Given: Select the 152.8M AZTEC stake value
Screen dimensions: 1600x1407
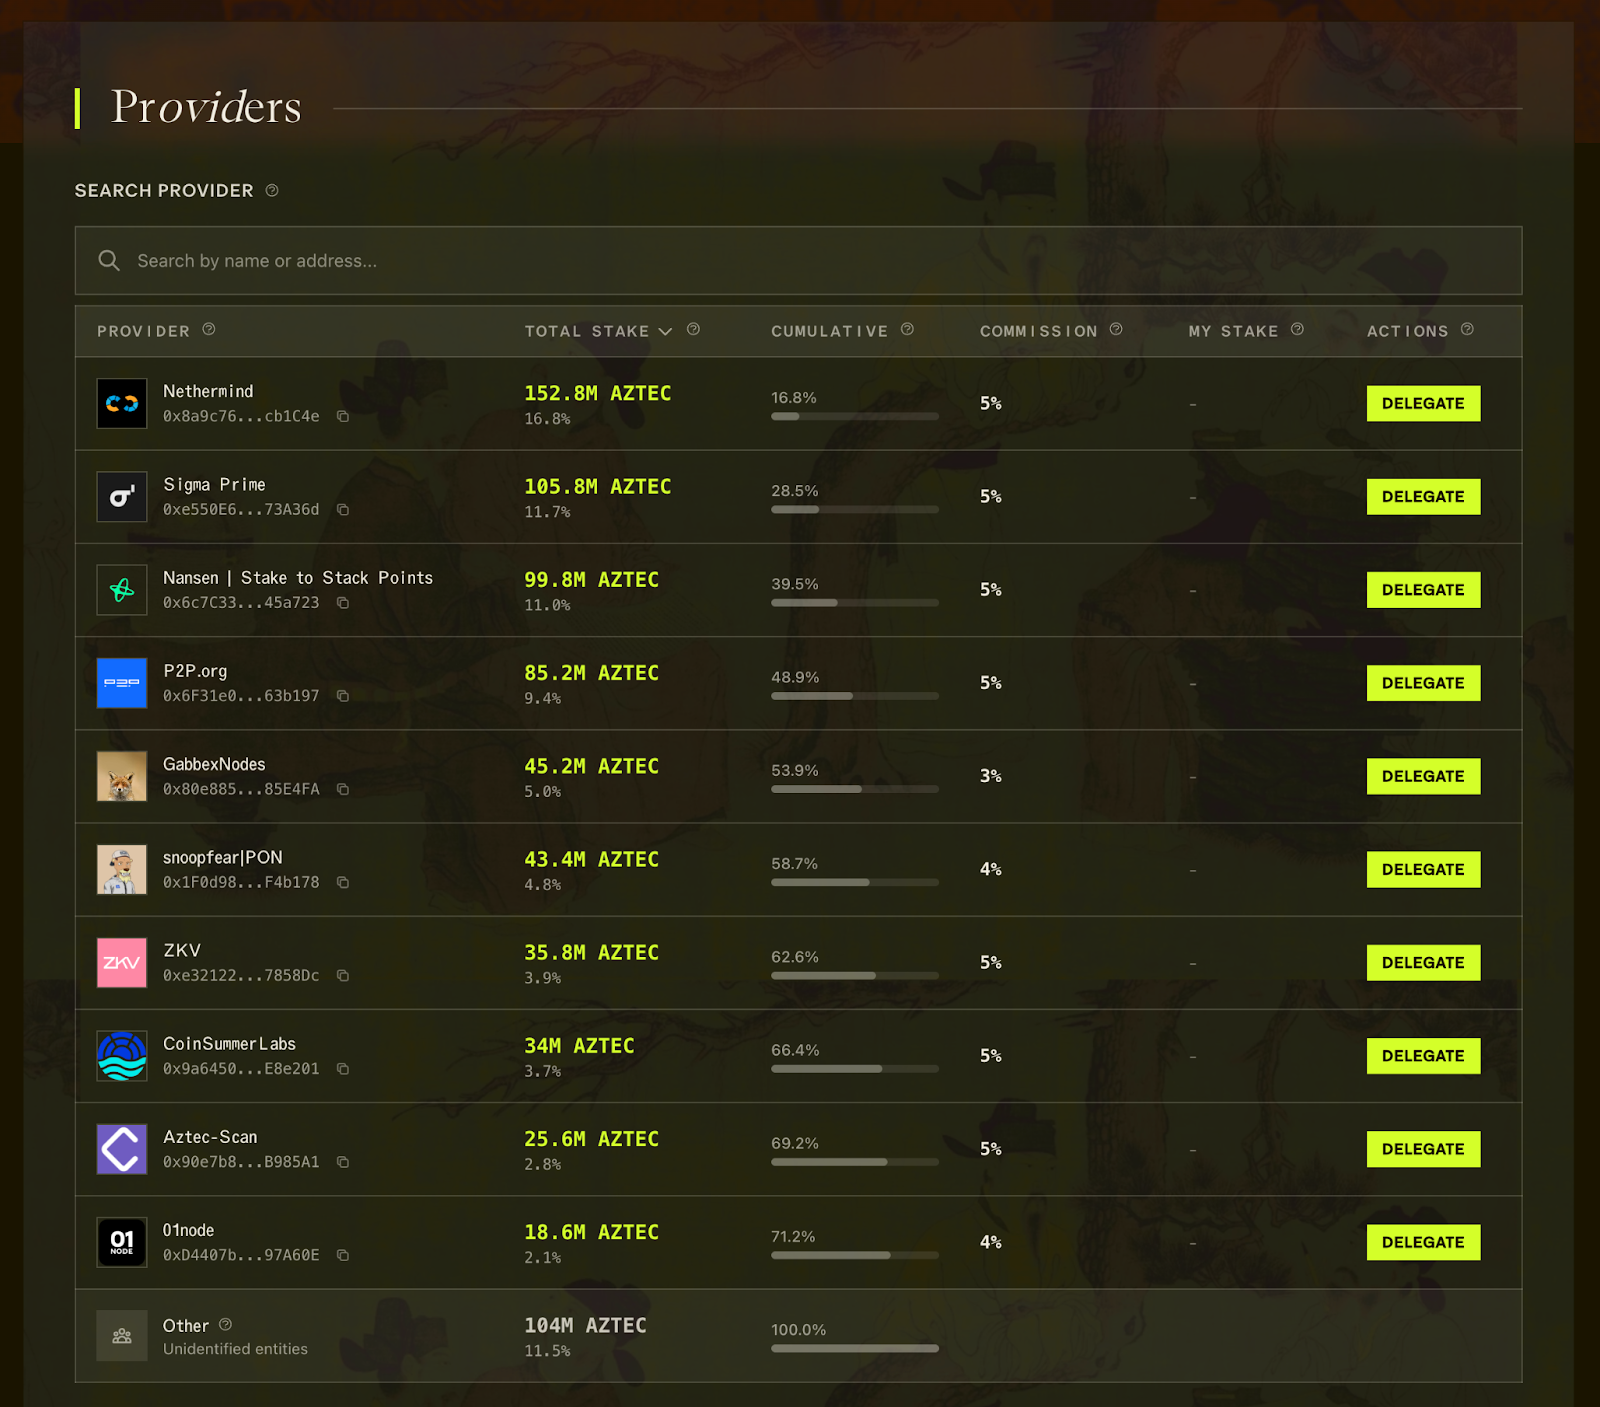Looking at the screenshot, I should 598,393.
